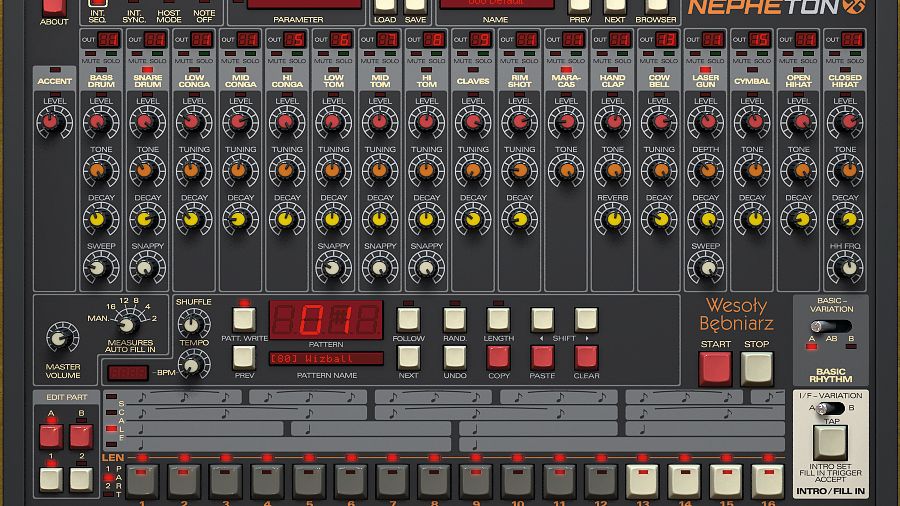Select the LASER GUN instrument
The height and width of the screenshot is (506, 900).
coord(705,81)
